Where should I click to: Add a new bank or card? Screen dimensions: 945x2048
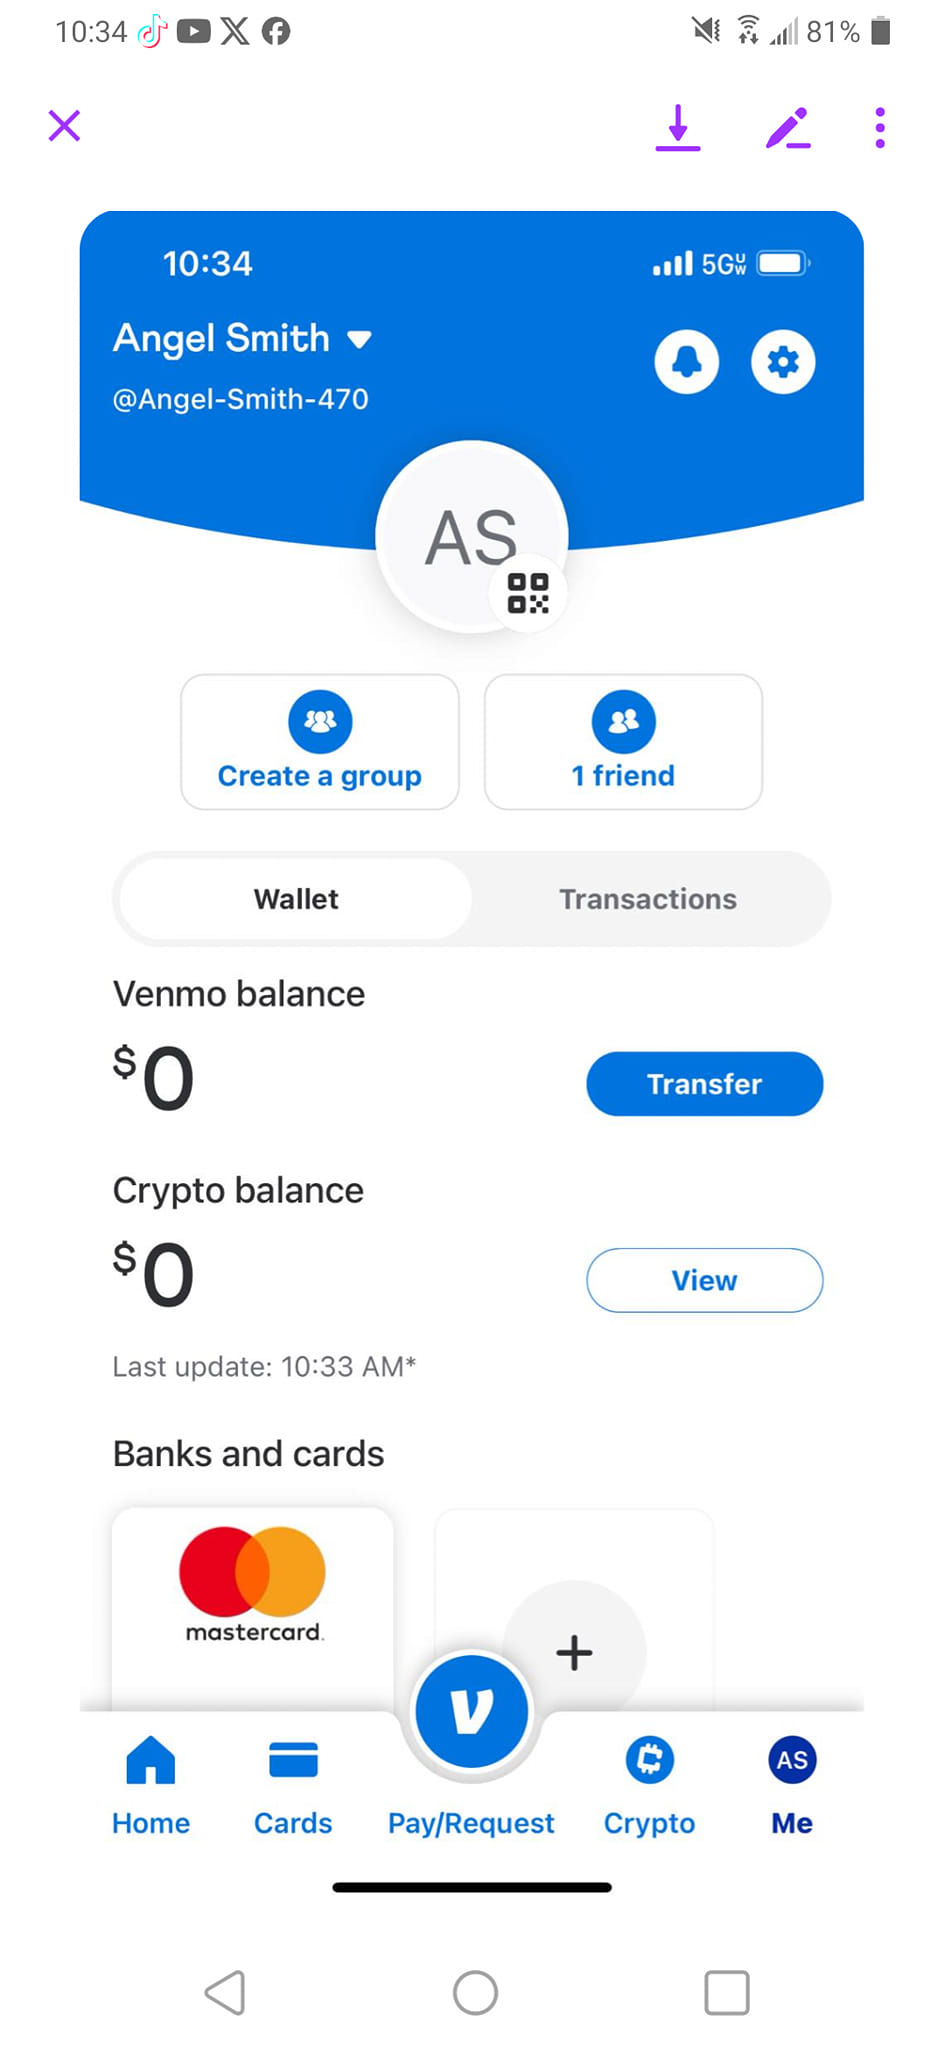coord(574,1652)
